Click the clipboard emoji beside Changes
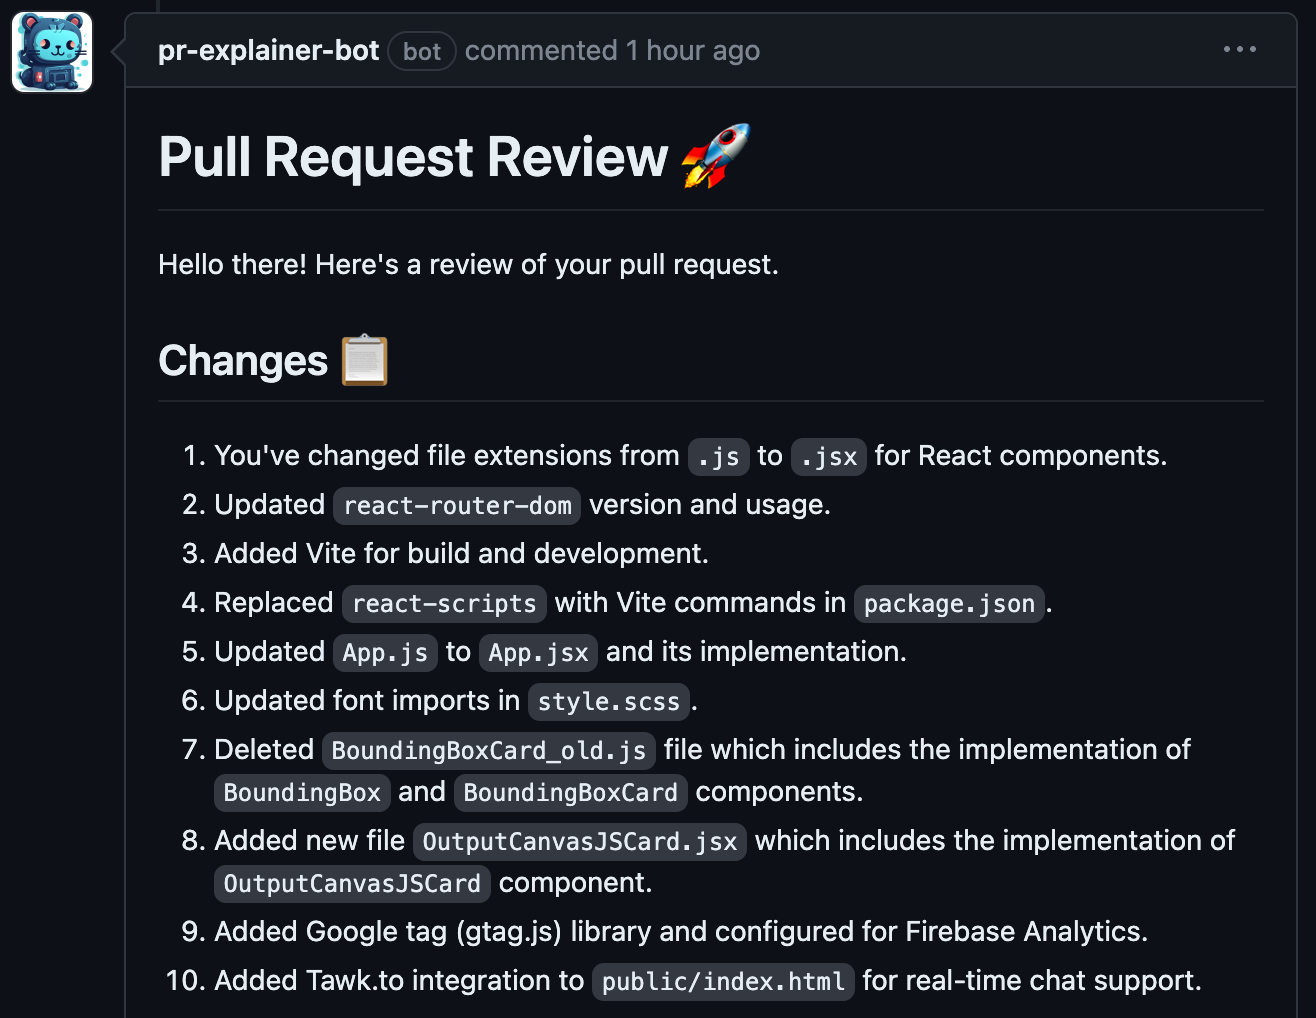This screenshot has height=1018, width=1316. click(x=364, y=360)
